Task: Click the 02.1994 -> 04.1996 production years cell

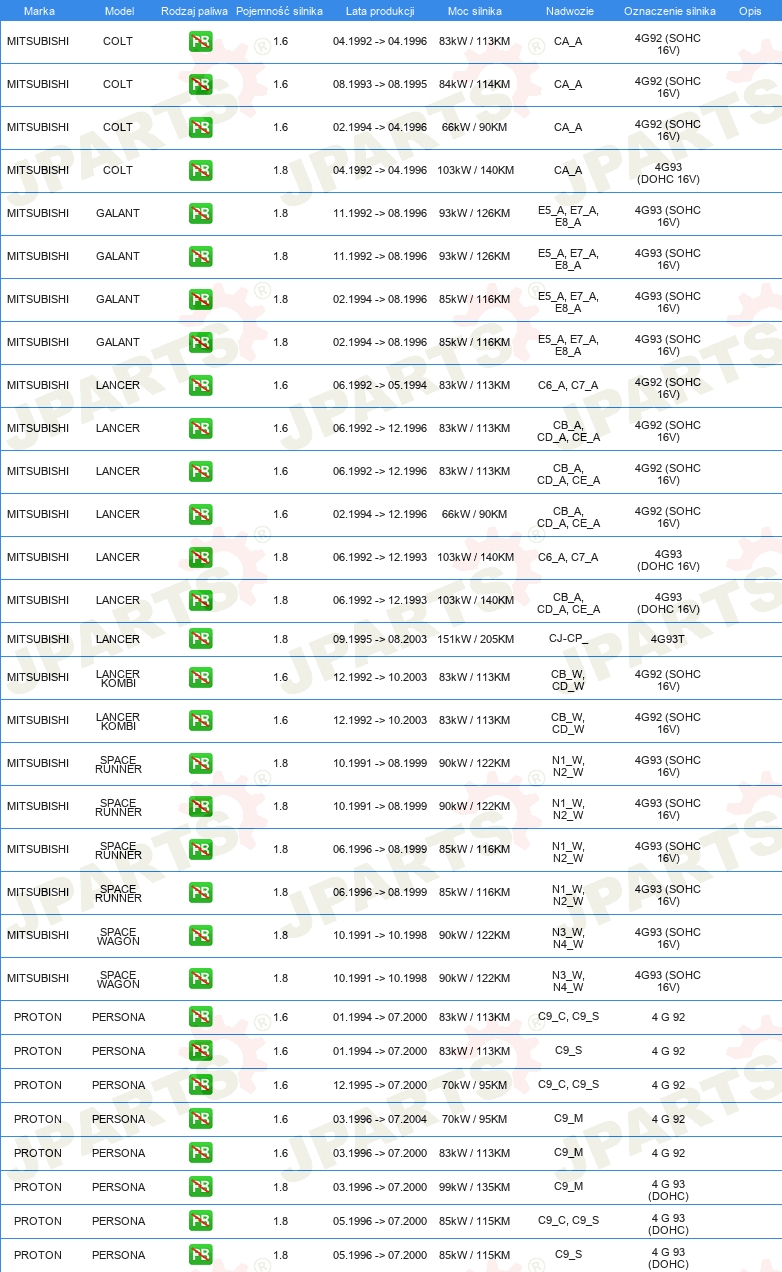Action: click(x=380, y=128)
